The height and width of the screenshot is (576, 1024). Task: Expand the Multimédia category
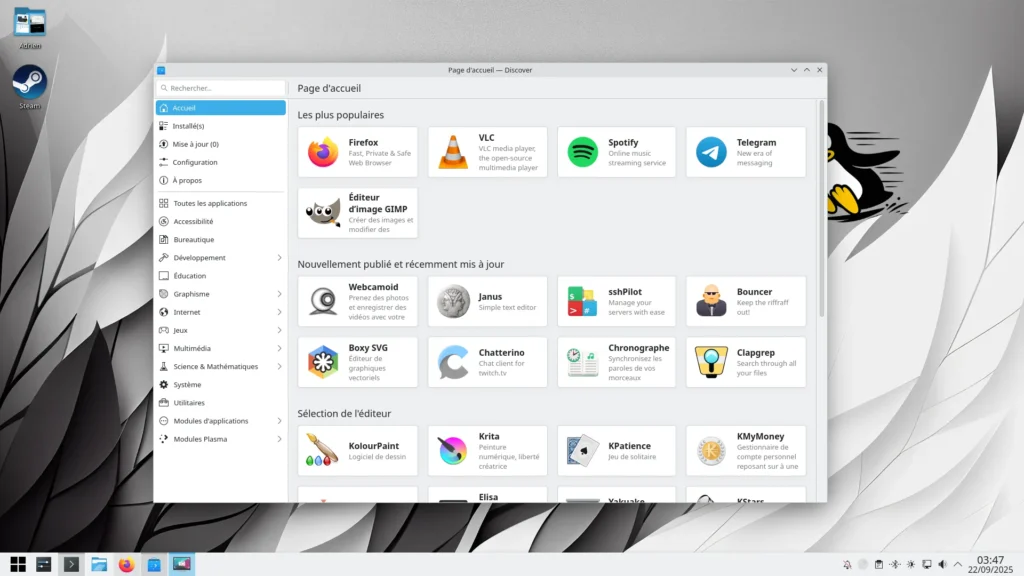[x=279, y=348]
